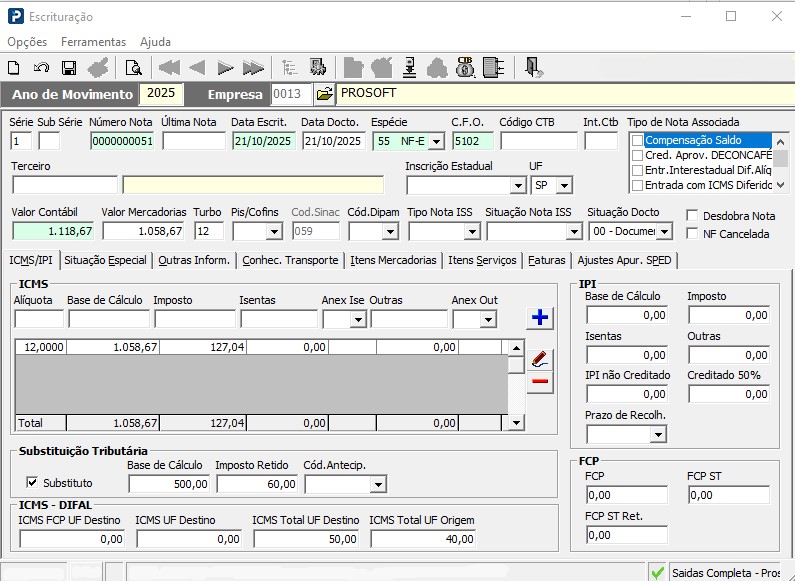Check the NF Cancelada checkbox

point(694,234)
